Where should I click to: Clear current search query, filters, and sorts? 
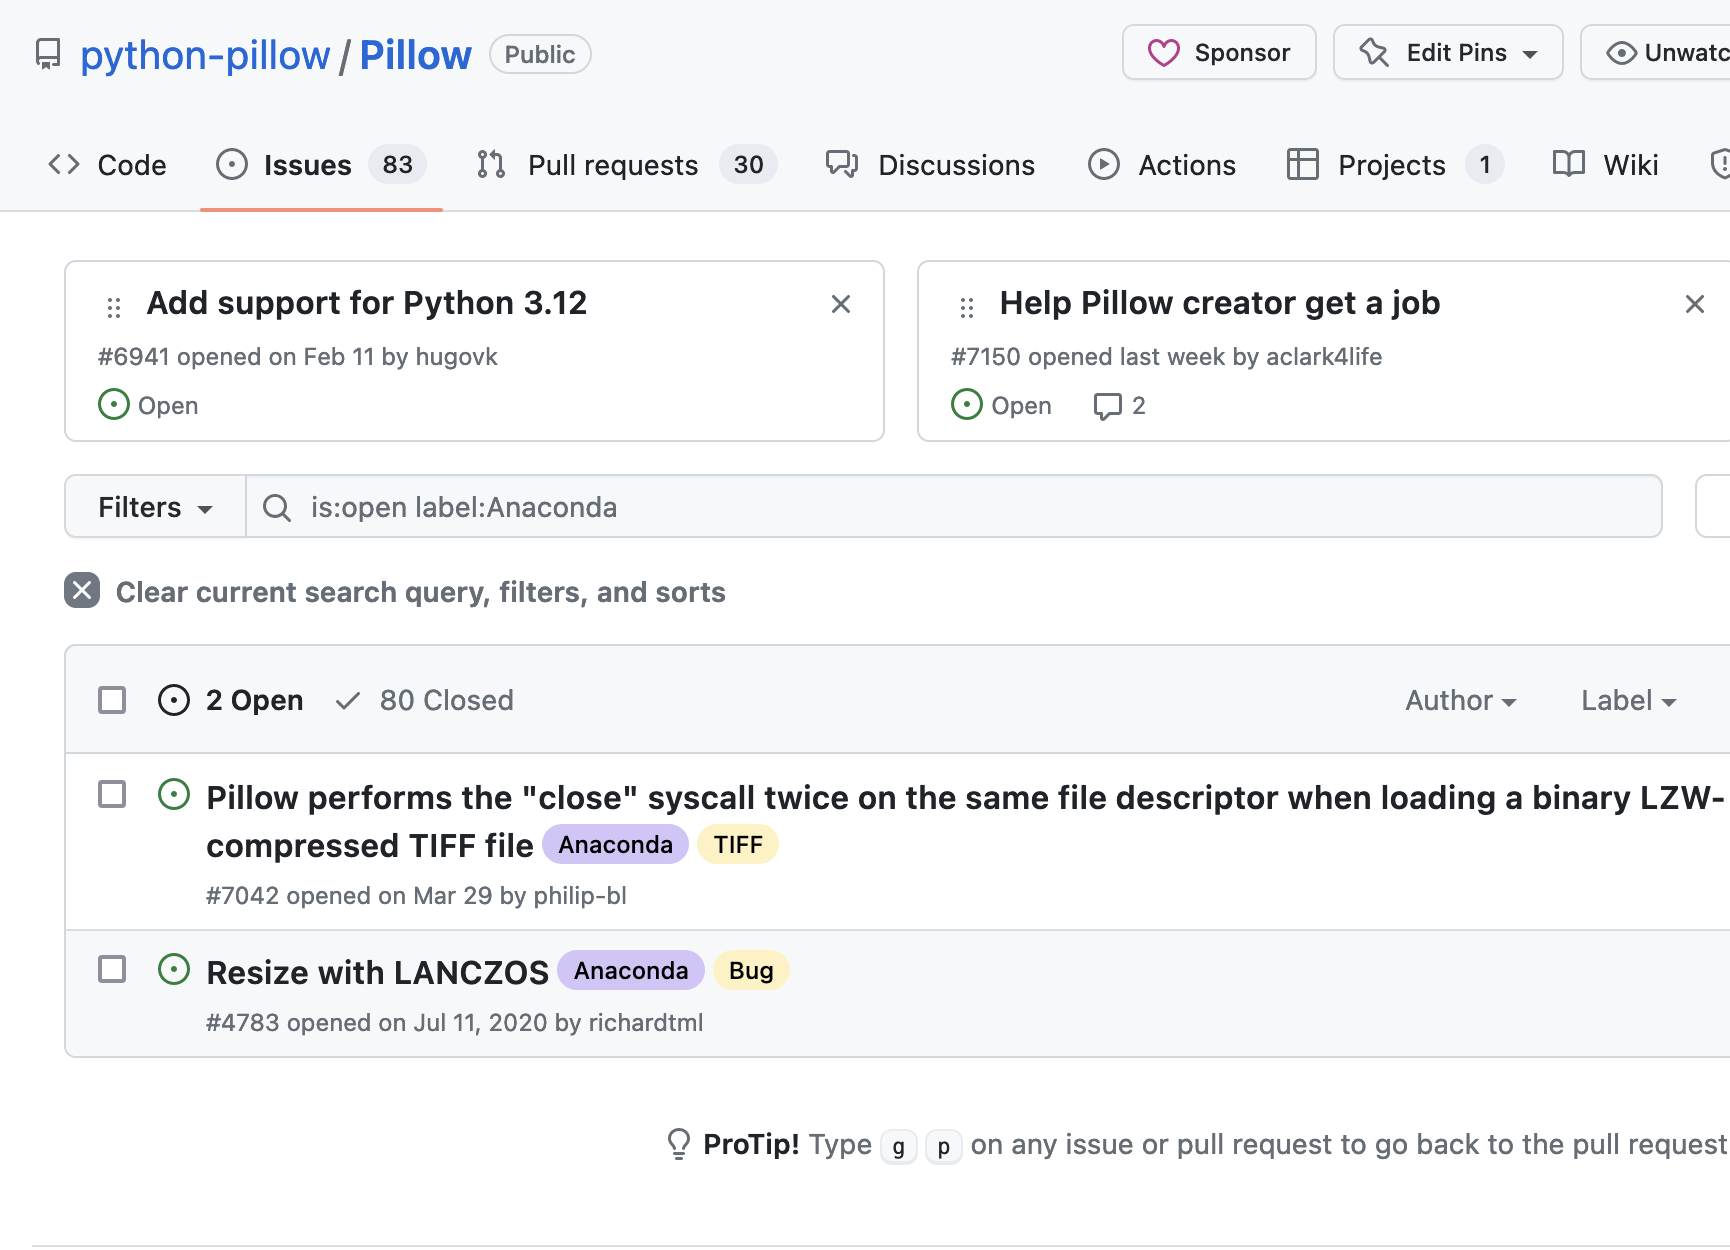[x=395, y=592]
